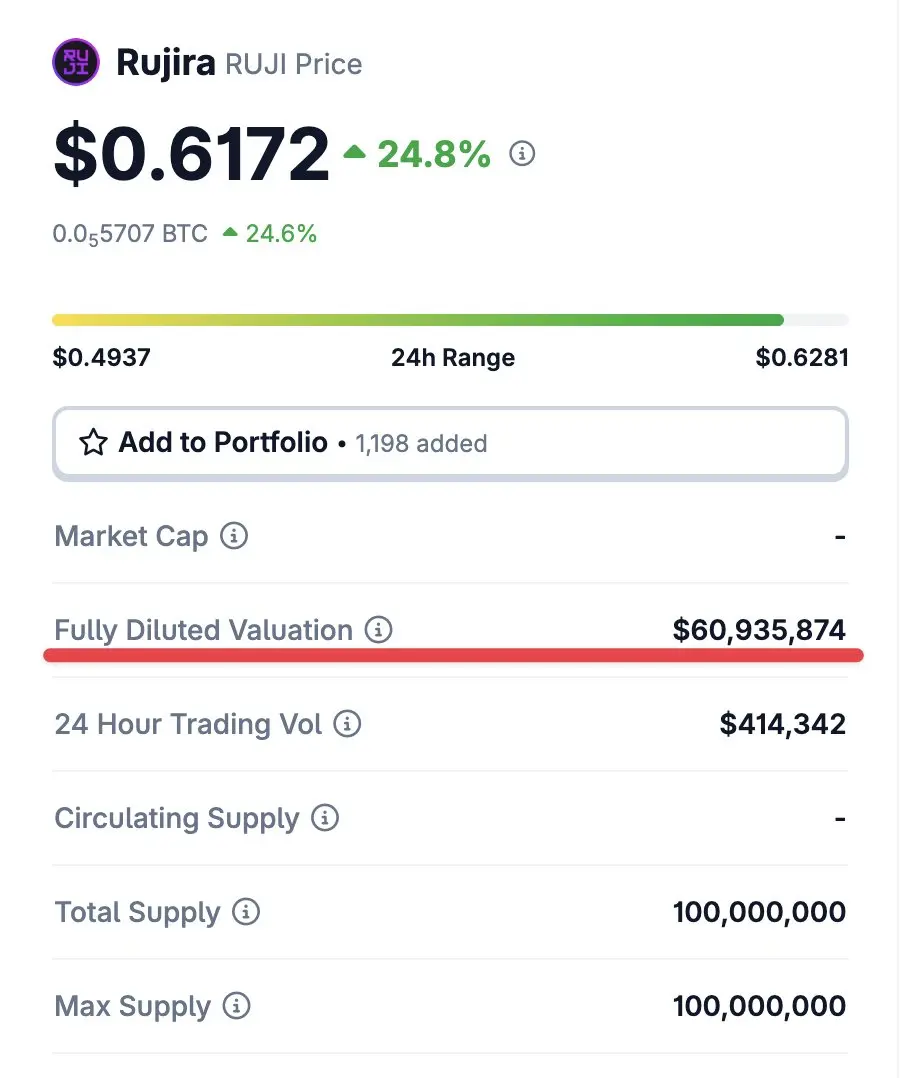904x1078 pixels.
Task: Click the 24h Range progress bar
Action: pos(450,320)
